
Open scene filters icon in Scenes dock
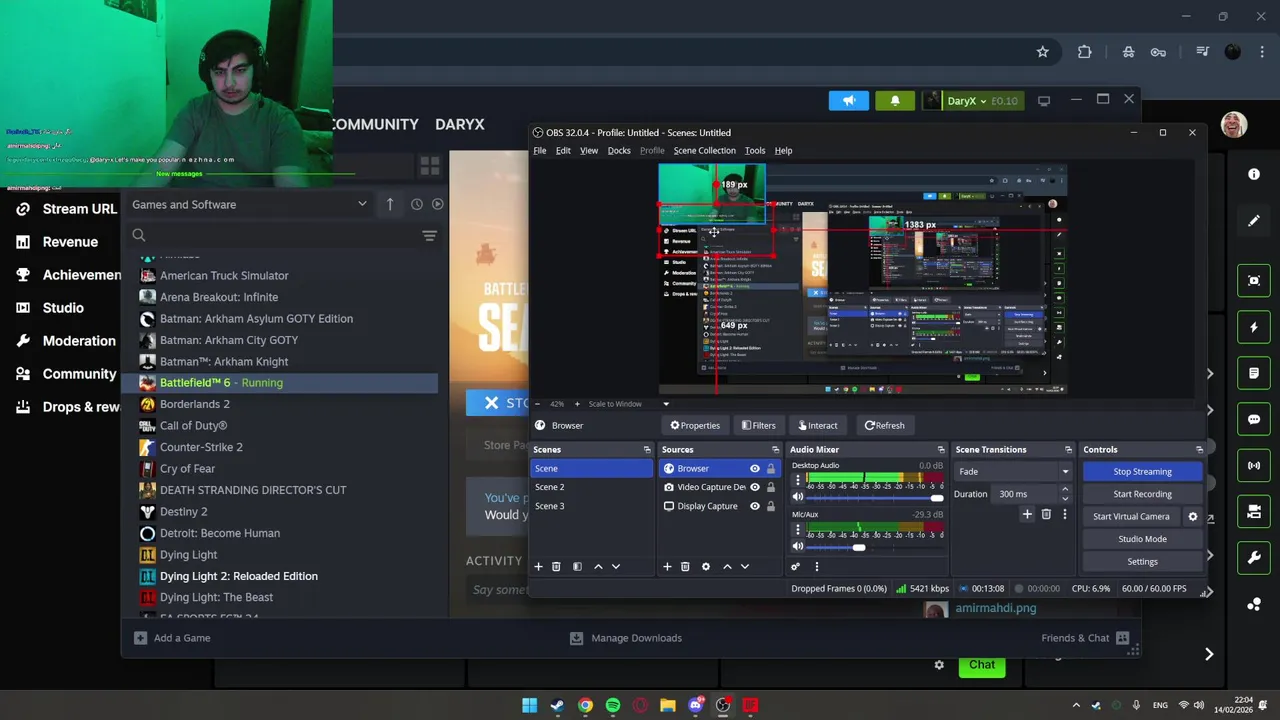pos(577,567)
